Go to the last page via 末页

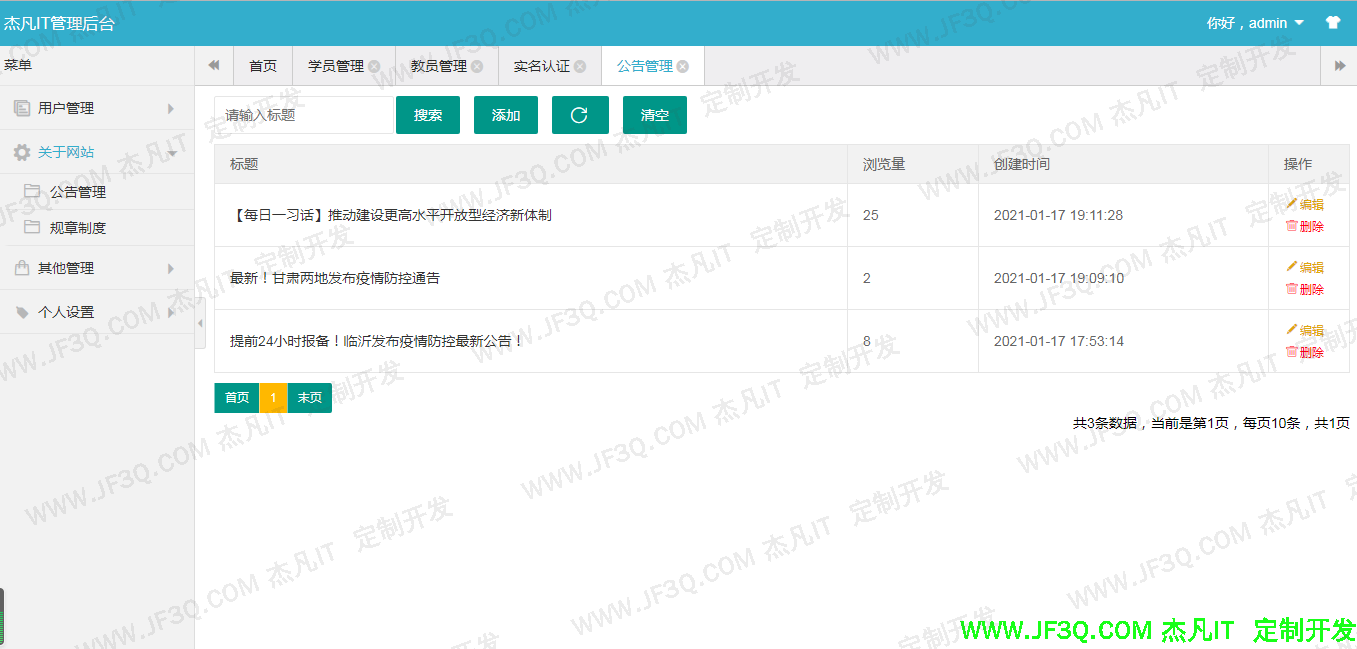(309, 397)
